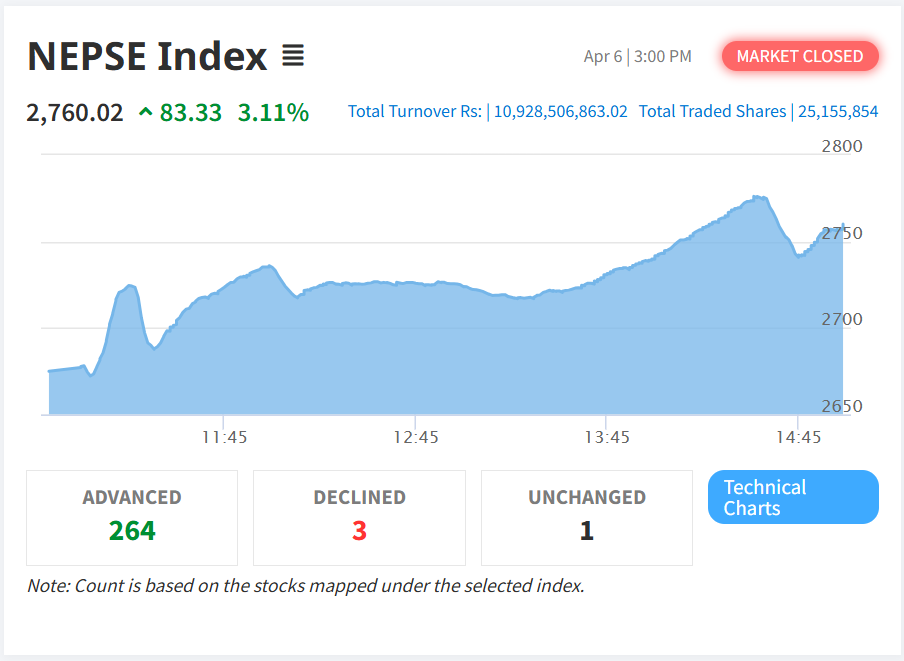The height and width of the screenshot is (661, 904).
Task: Open the Technical Charts button
Action: 793,497
